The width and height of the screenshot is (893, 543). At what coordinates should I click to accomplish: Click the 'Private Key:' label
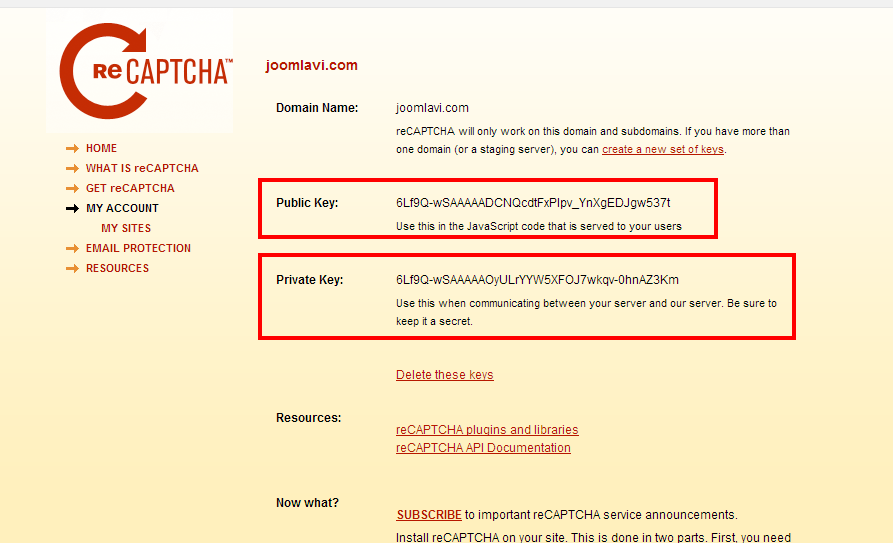click(310, 280)
